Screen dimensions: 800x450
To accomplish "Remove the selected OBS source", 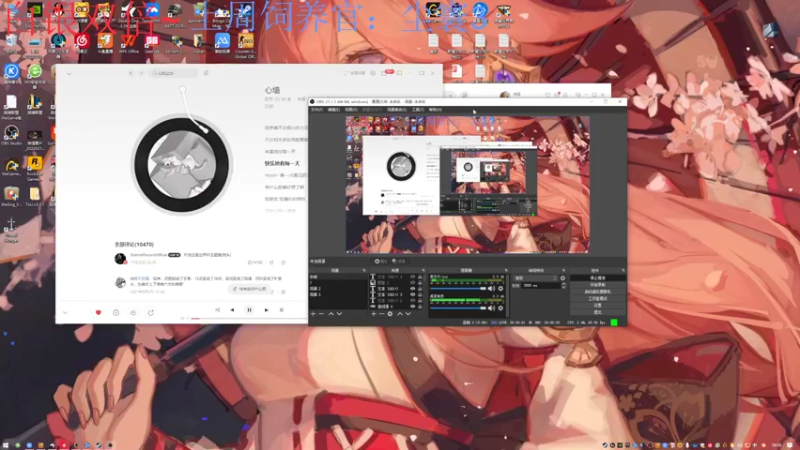I will pyautogui.click(x=382, y=314).
